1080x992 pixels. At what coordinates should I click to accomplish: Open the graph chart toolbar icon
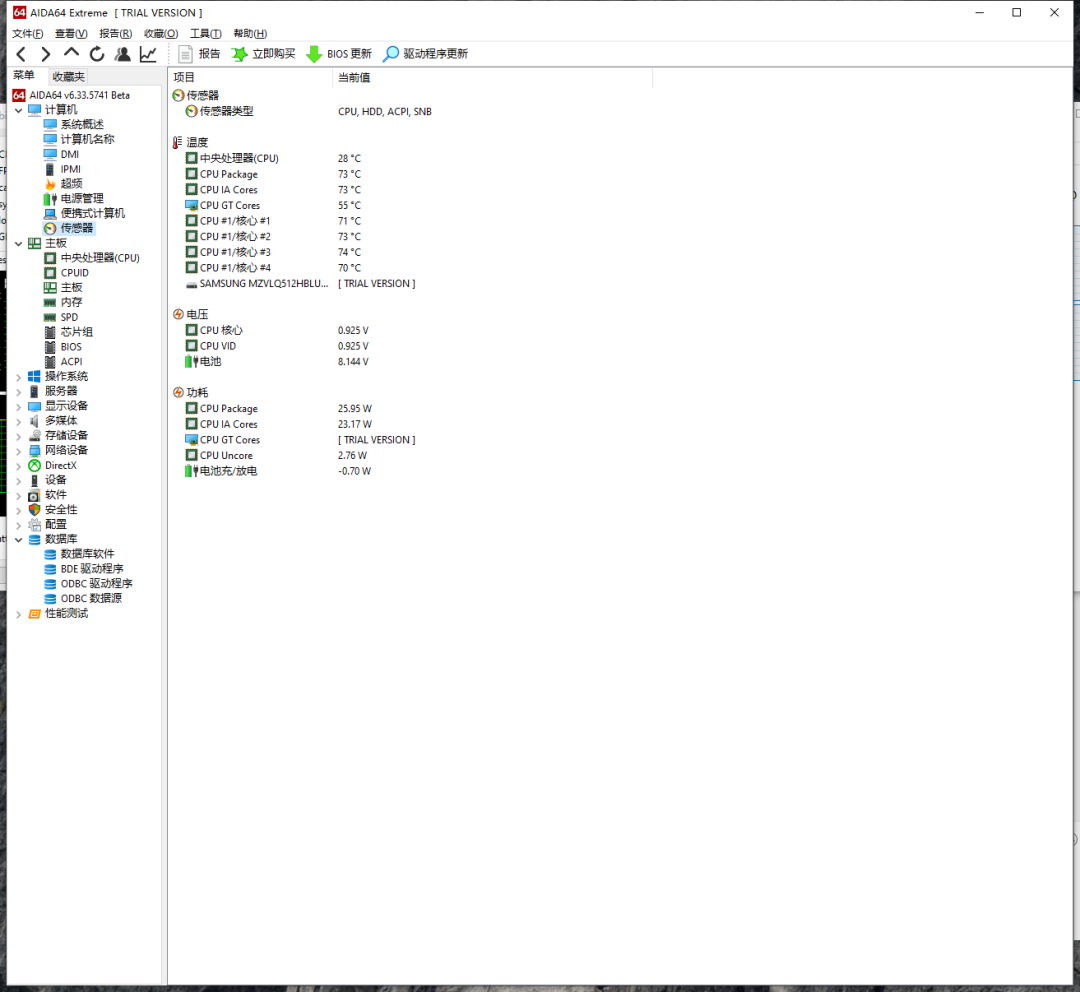tap(148, 54)
